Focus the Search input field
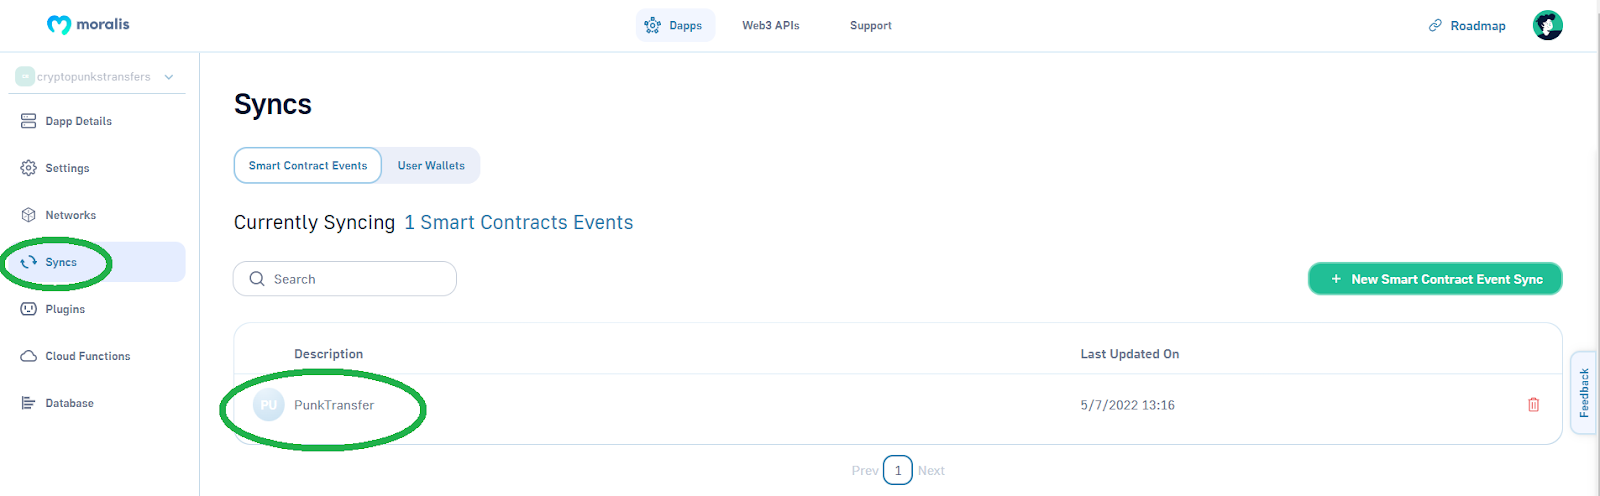Image resolution: width=1600 pixels, height=496 pixels. click(345, 279)
